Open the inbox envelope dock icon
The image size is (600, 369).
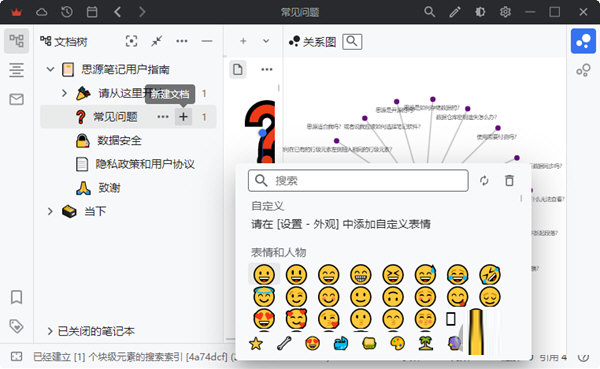tap(16, 100)
